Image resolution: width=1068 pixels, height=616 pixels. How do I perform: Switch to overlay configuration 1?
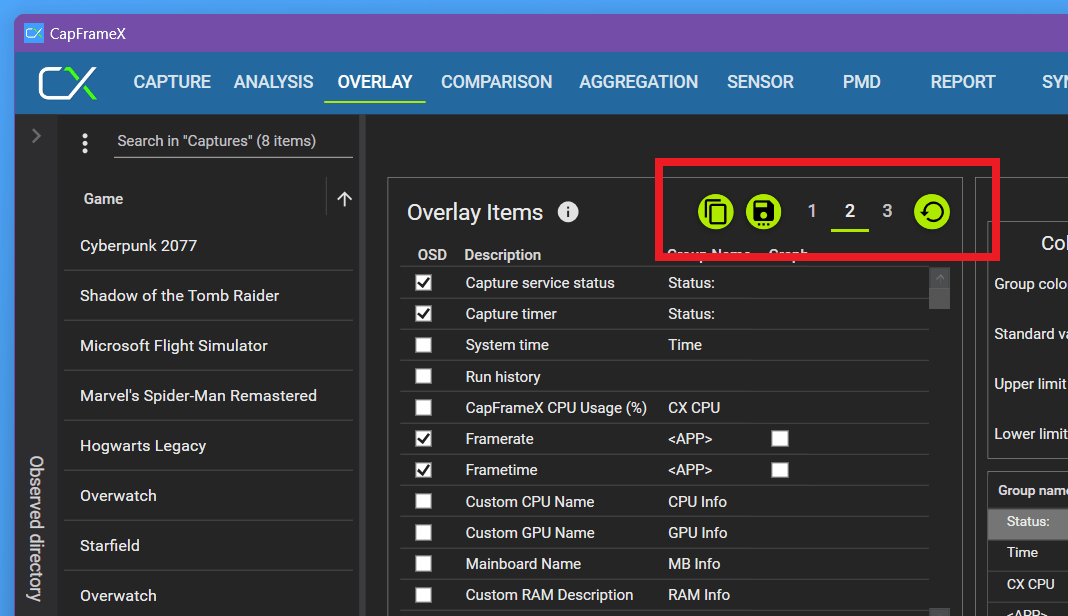812,211
